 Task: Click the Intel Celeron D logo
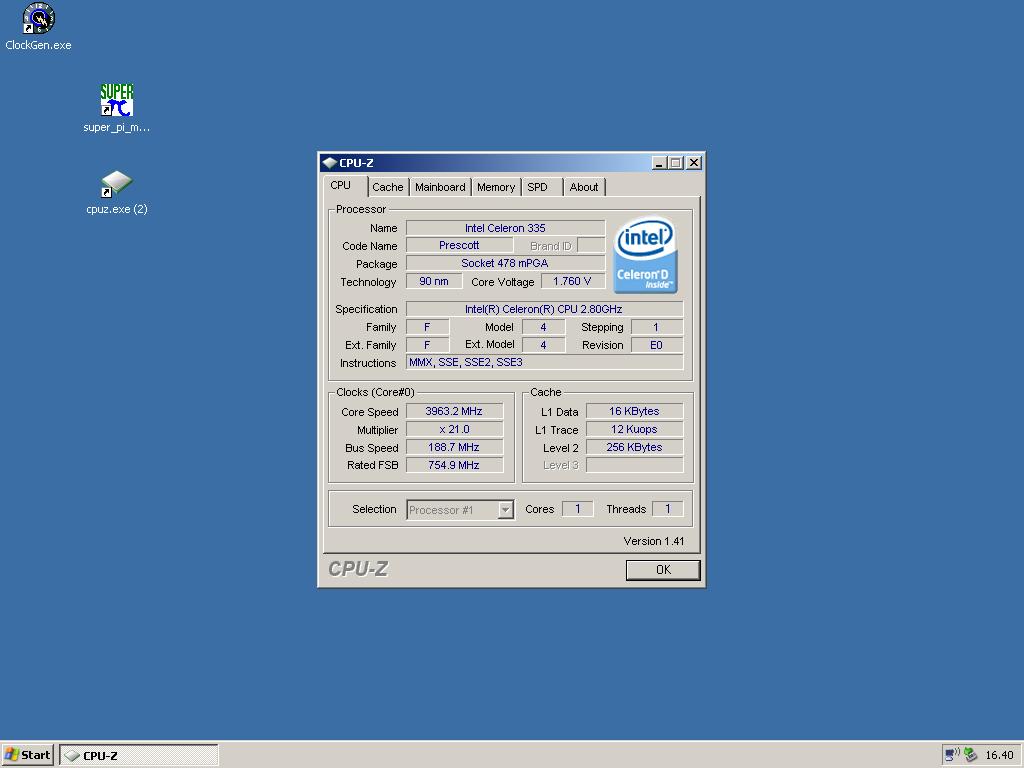click(x=645, y=255)
